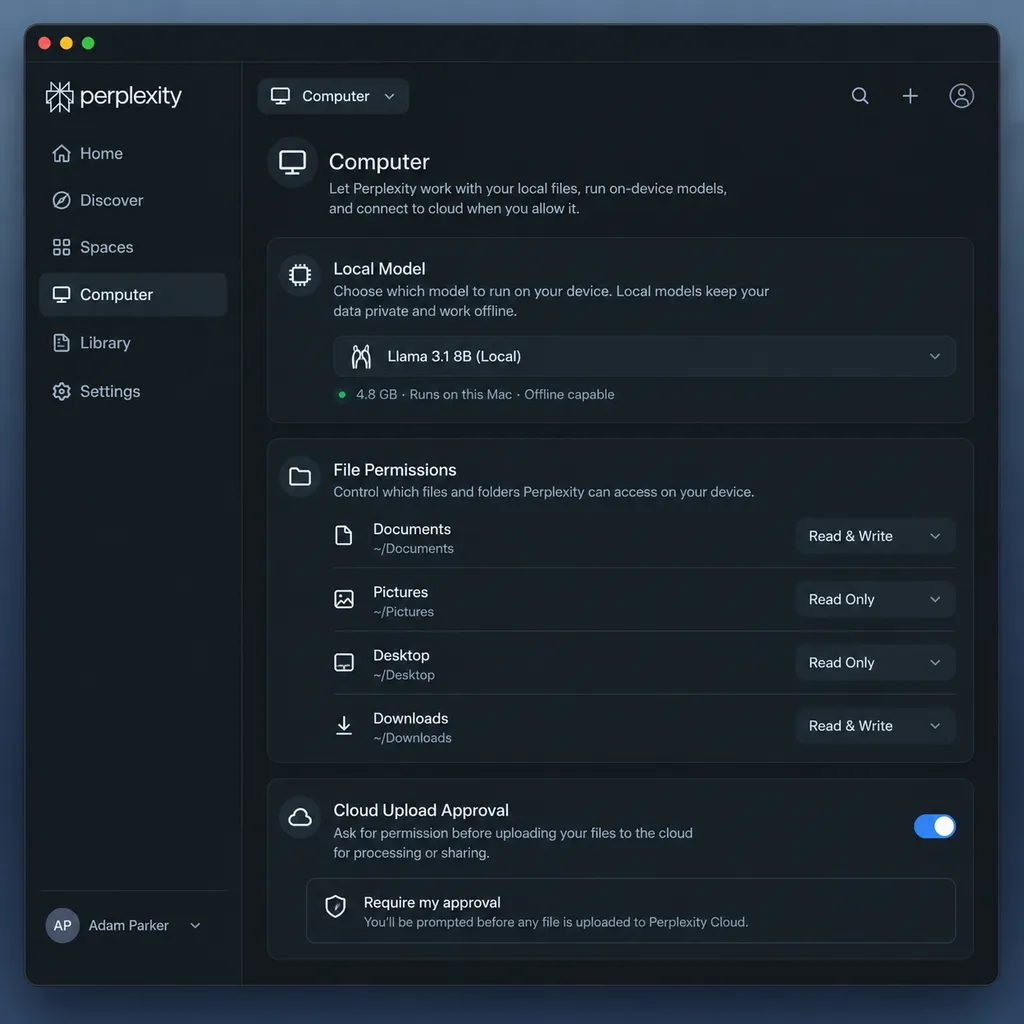Screen dimensions: 1024x1024
Task: Expand the Llama 3.1 8B model selector
Action: point(644,357)
